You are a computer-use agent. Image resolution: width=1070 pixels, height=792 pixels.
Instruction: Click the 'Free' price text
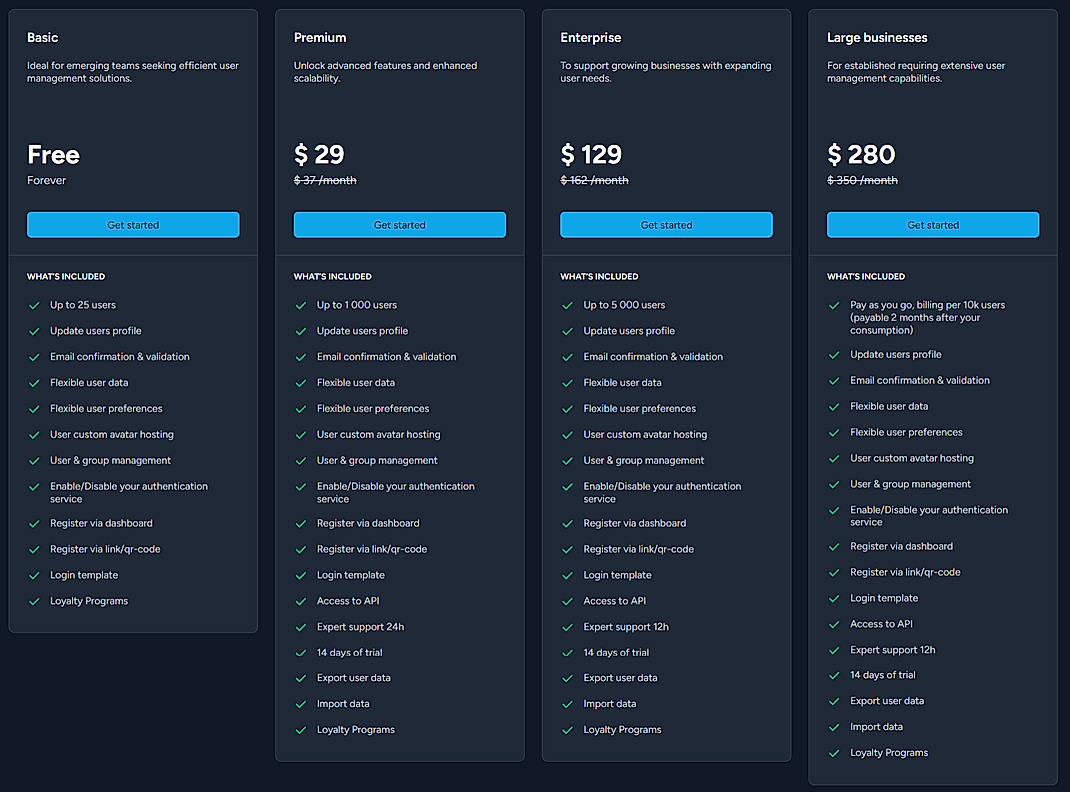pos(53,155)
